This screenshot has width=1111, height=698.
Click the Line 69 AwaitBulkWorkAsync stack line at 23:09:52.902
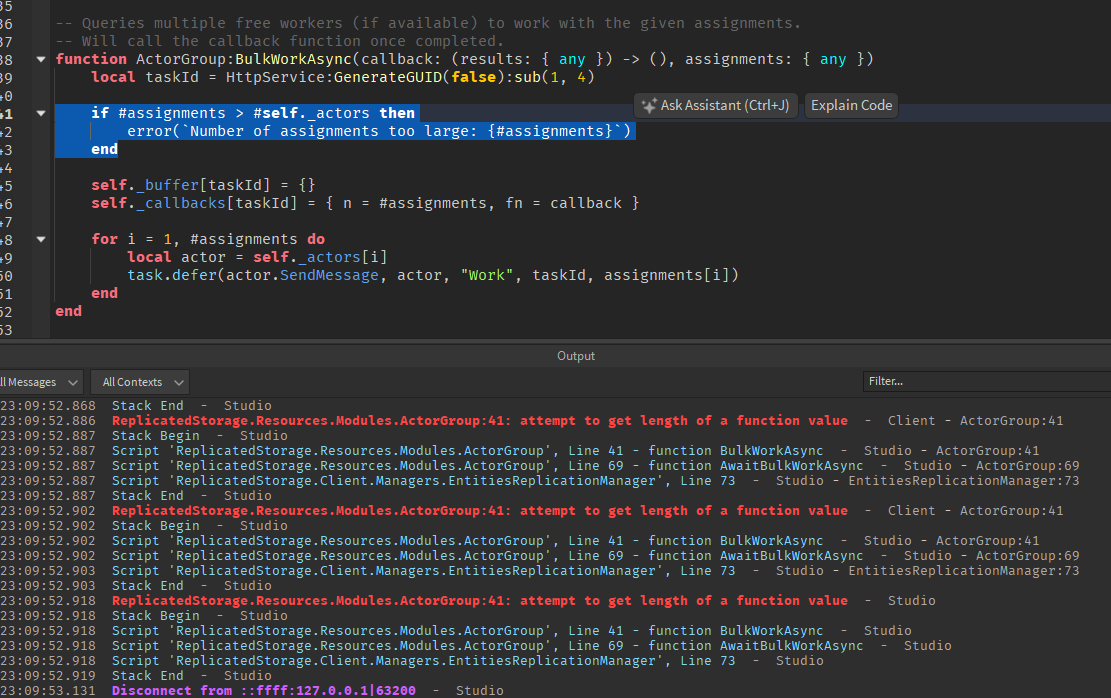click(487, 556)
